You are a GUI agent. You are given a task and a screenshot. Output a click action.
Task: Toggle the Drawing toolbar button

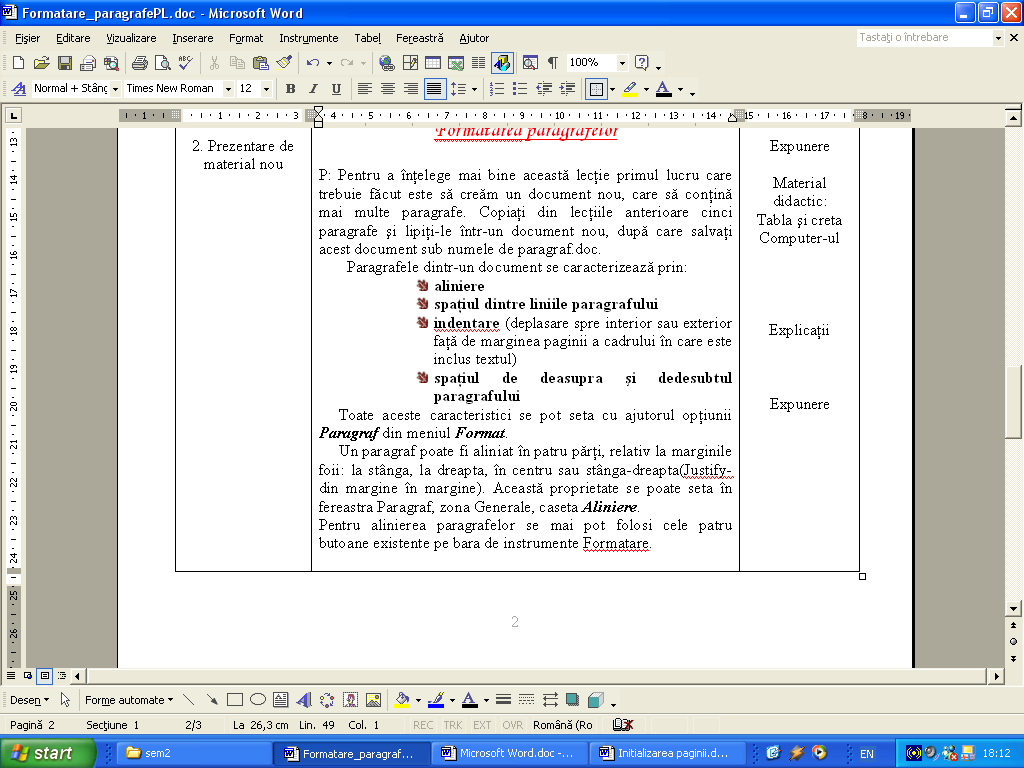(x=502, y=63)
